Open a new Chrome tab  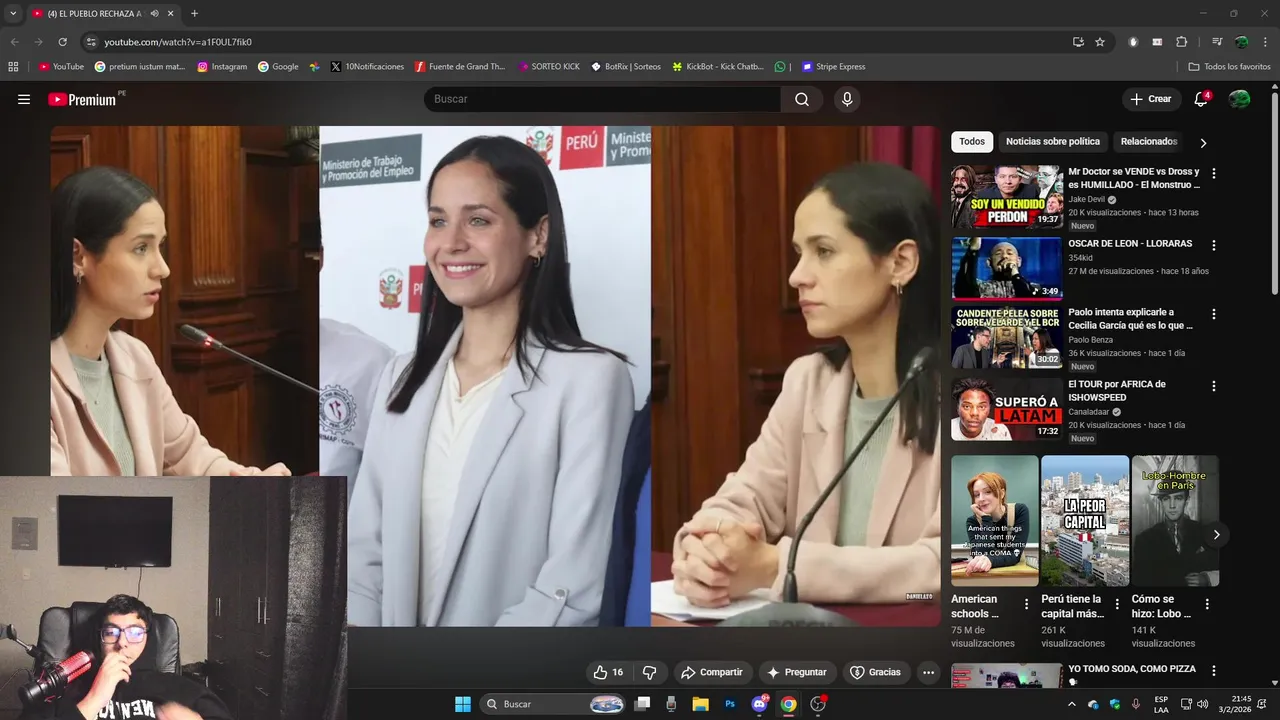click(x=194, y=14)
